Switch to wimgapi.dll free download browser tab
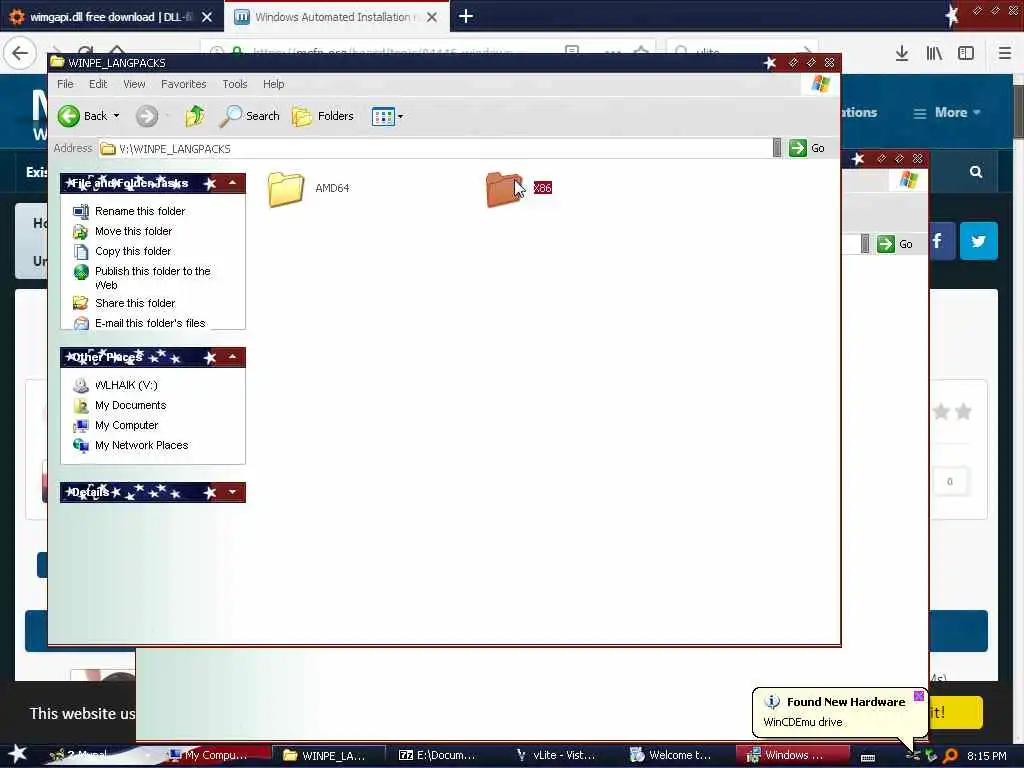The width and height of the screenshot is (1024, 768). [x=111, y=17]
